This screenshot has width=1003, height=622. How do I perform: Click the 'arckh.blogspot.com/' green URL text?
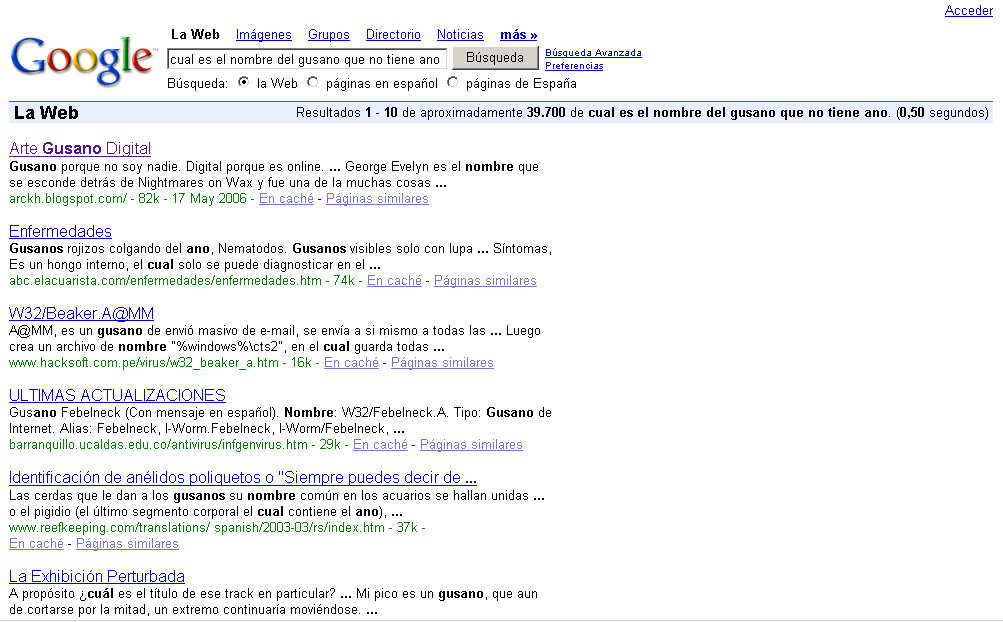tap(68, 198)
